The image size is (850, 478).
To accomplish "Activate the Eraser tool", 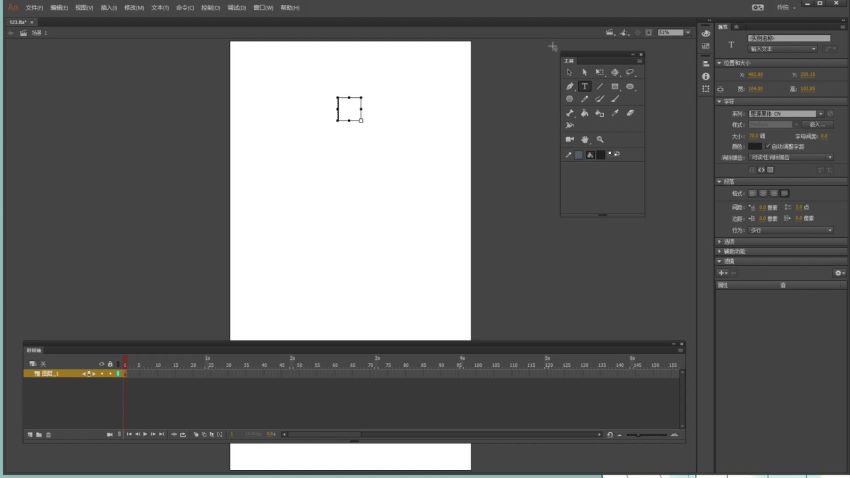I will (630, 113).
